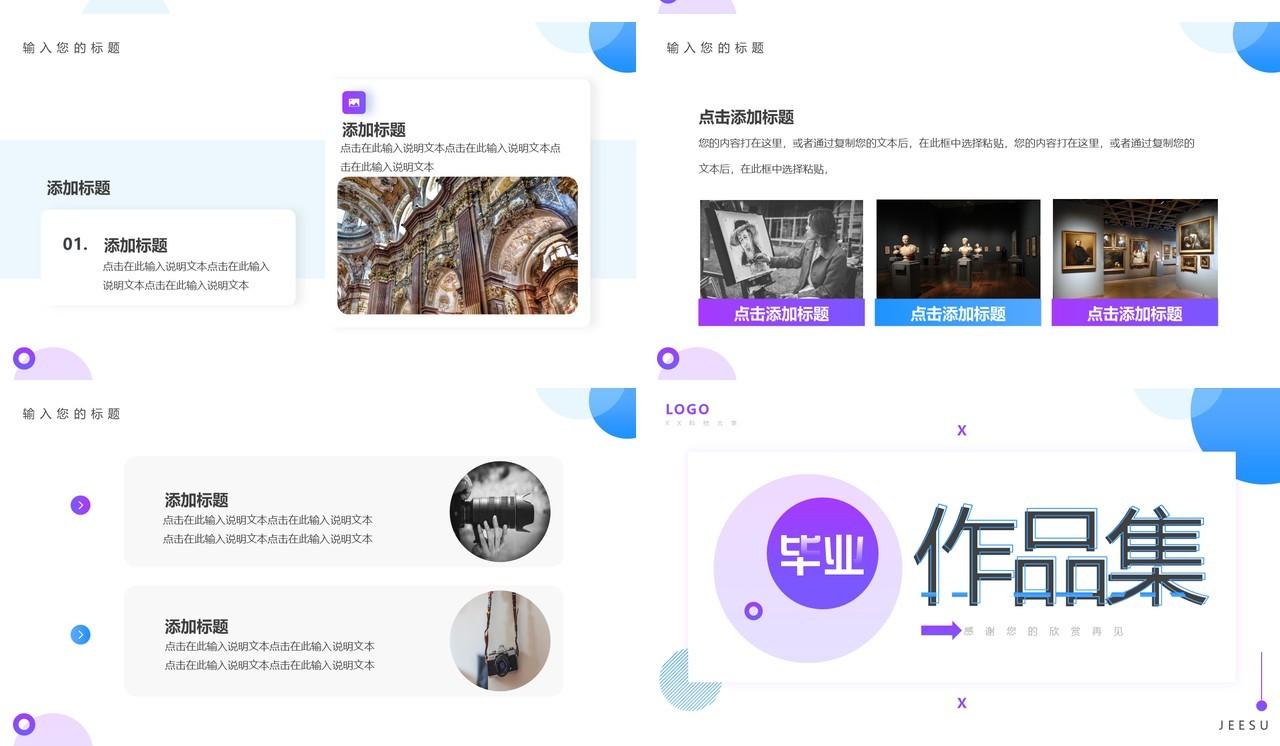Click 输入您的标题 on the cathedral photo slide
Viewport: 1280px width, 746px height.
tap(72, 48)
